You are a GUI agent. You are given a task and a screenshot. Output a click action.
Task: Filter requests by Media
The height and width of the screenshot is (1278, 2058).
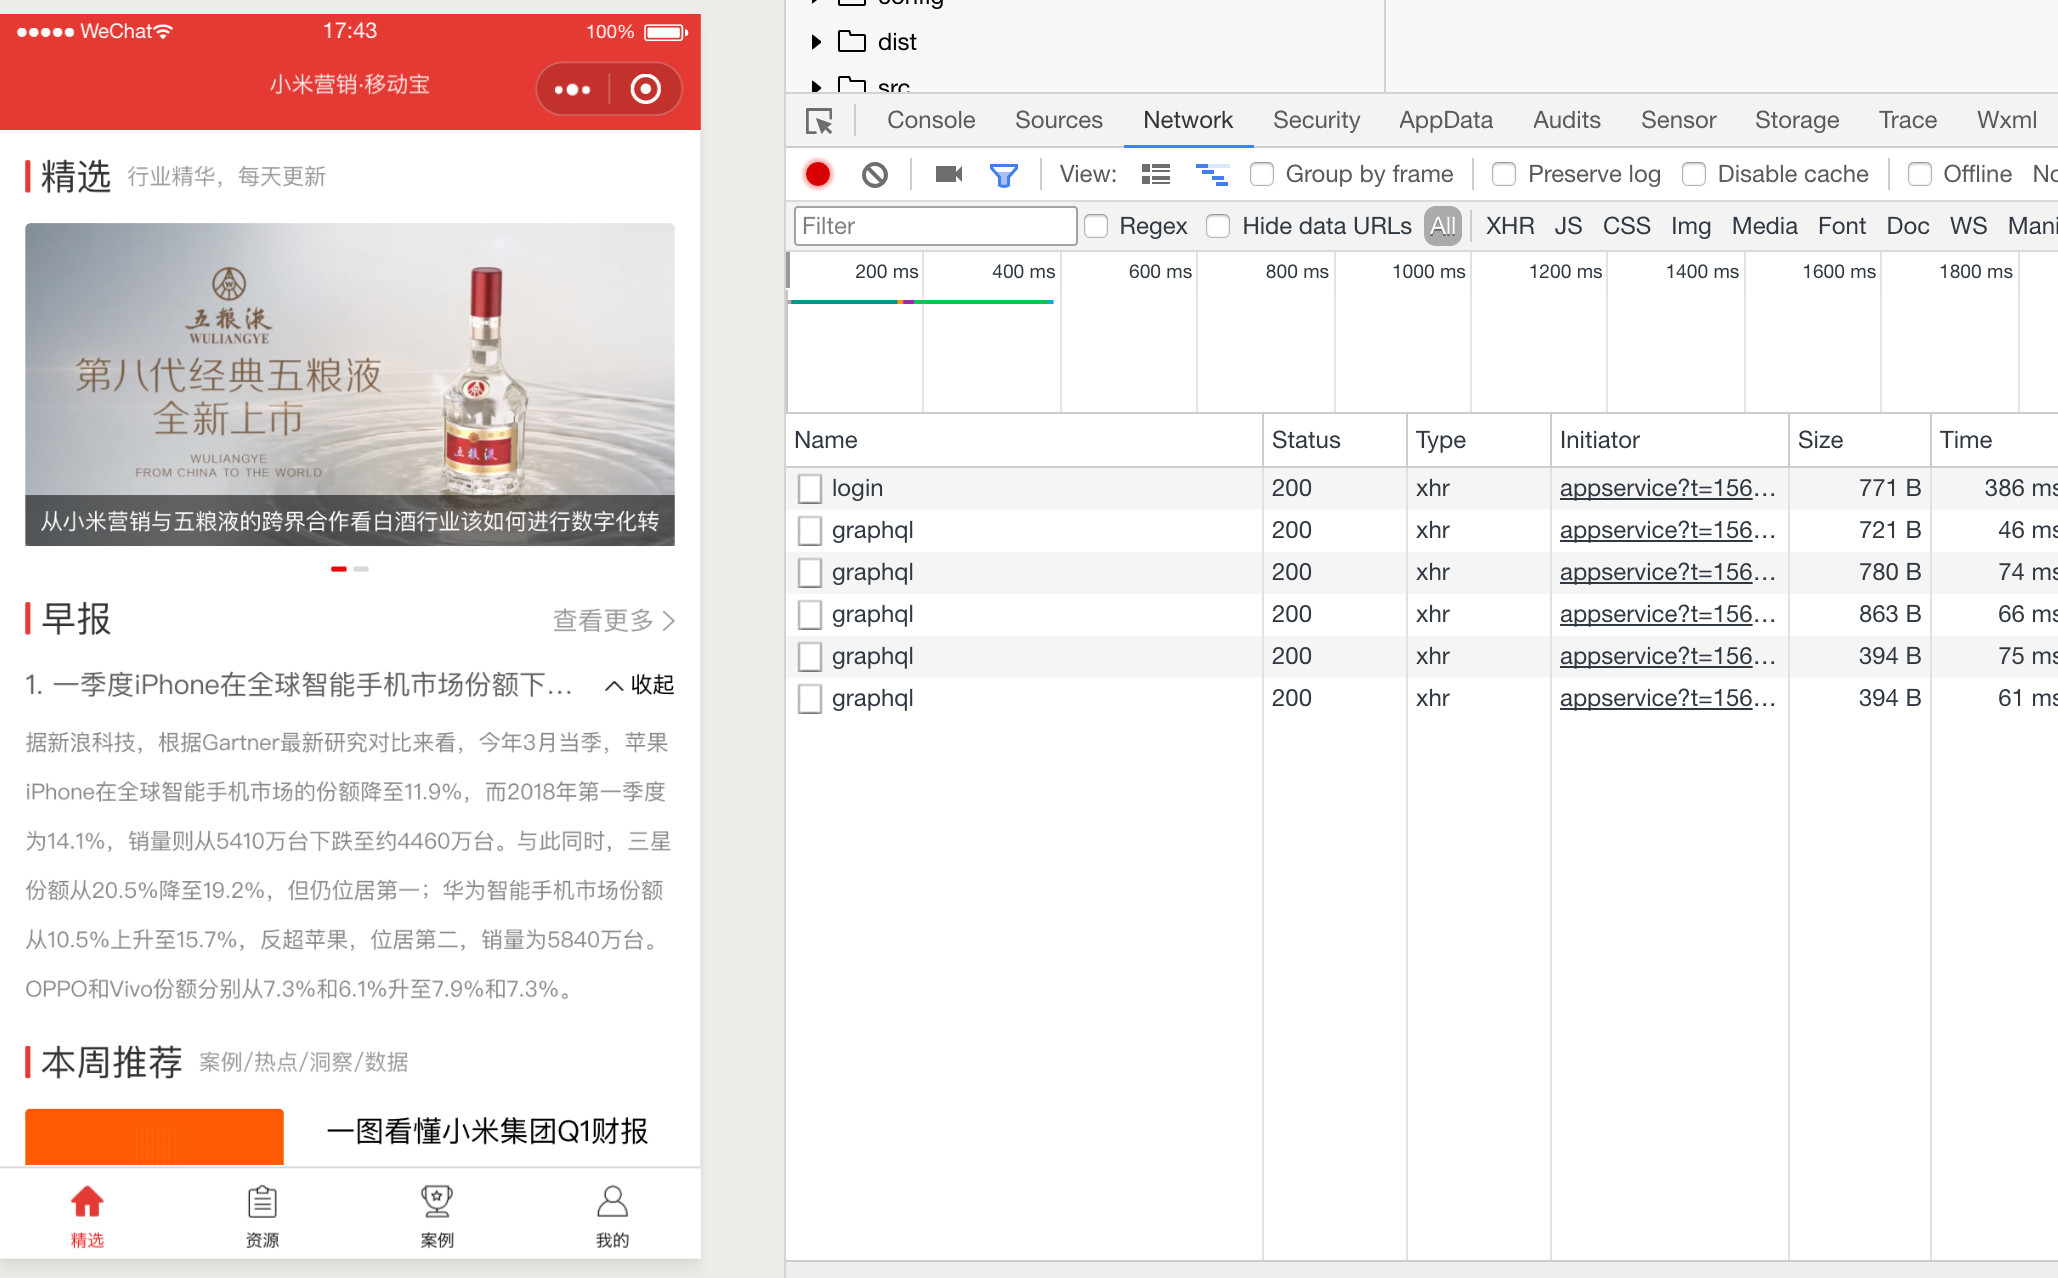tap(1765, 226)
